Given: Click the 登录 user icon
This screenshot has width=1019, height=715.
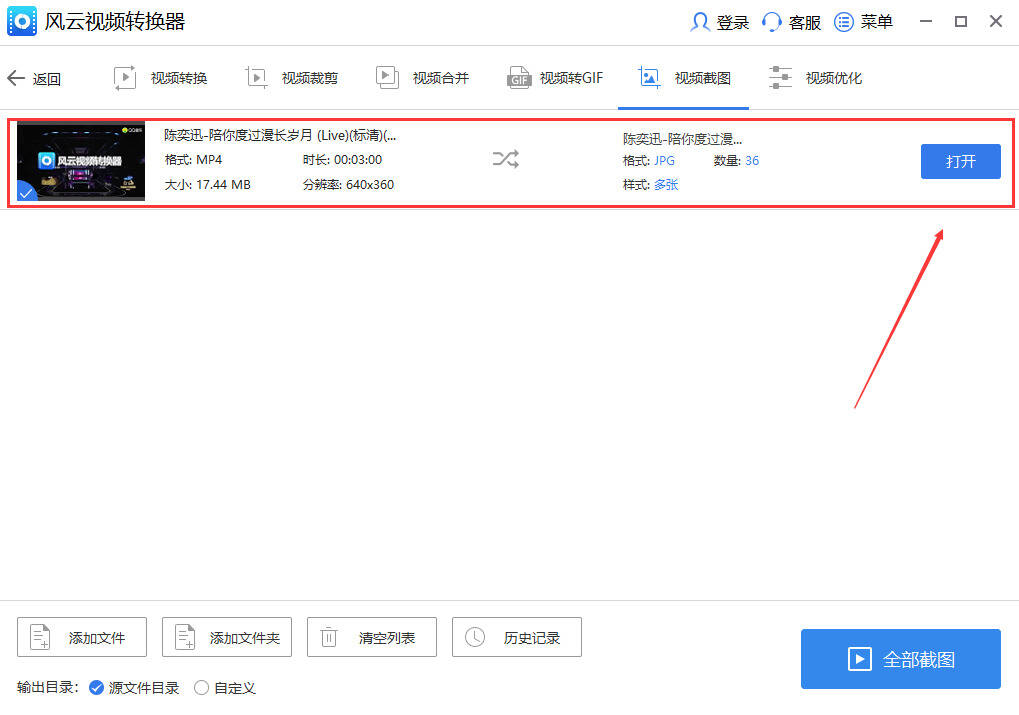Looking at the screenshot, I should 699,22.
